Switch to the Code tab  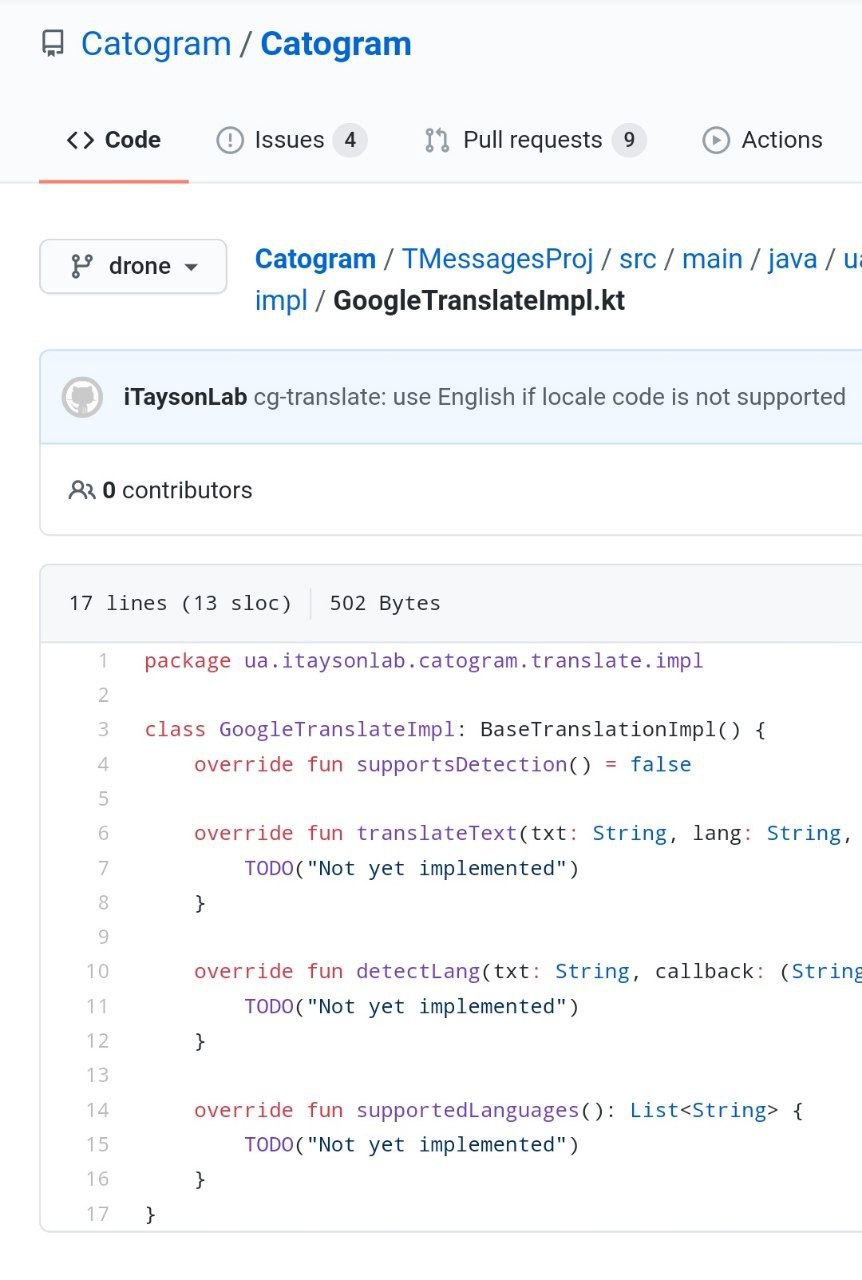114,140
